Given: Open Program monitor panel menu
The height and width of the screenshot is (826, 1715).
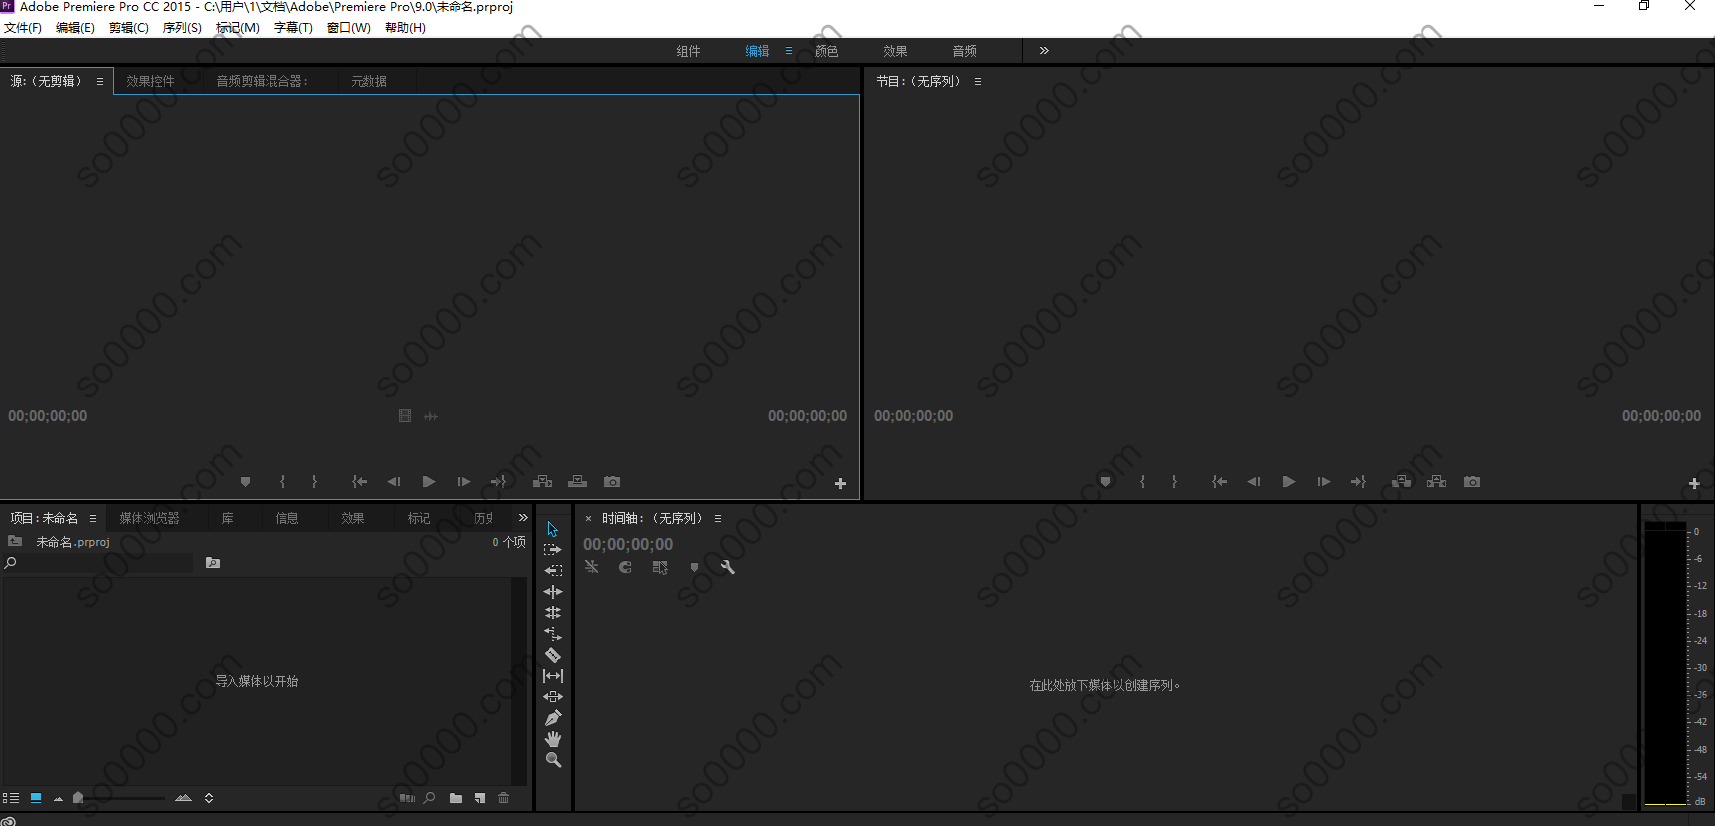Looking at the screenshot, I should (x=978, y=82).
